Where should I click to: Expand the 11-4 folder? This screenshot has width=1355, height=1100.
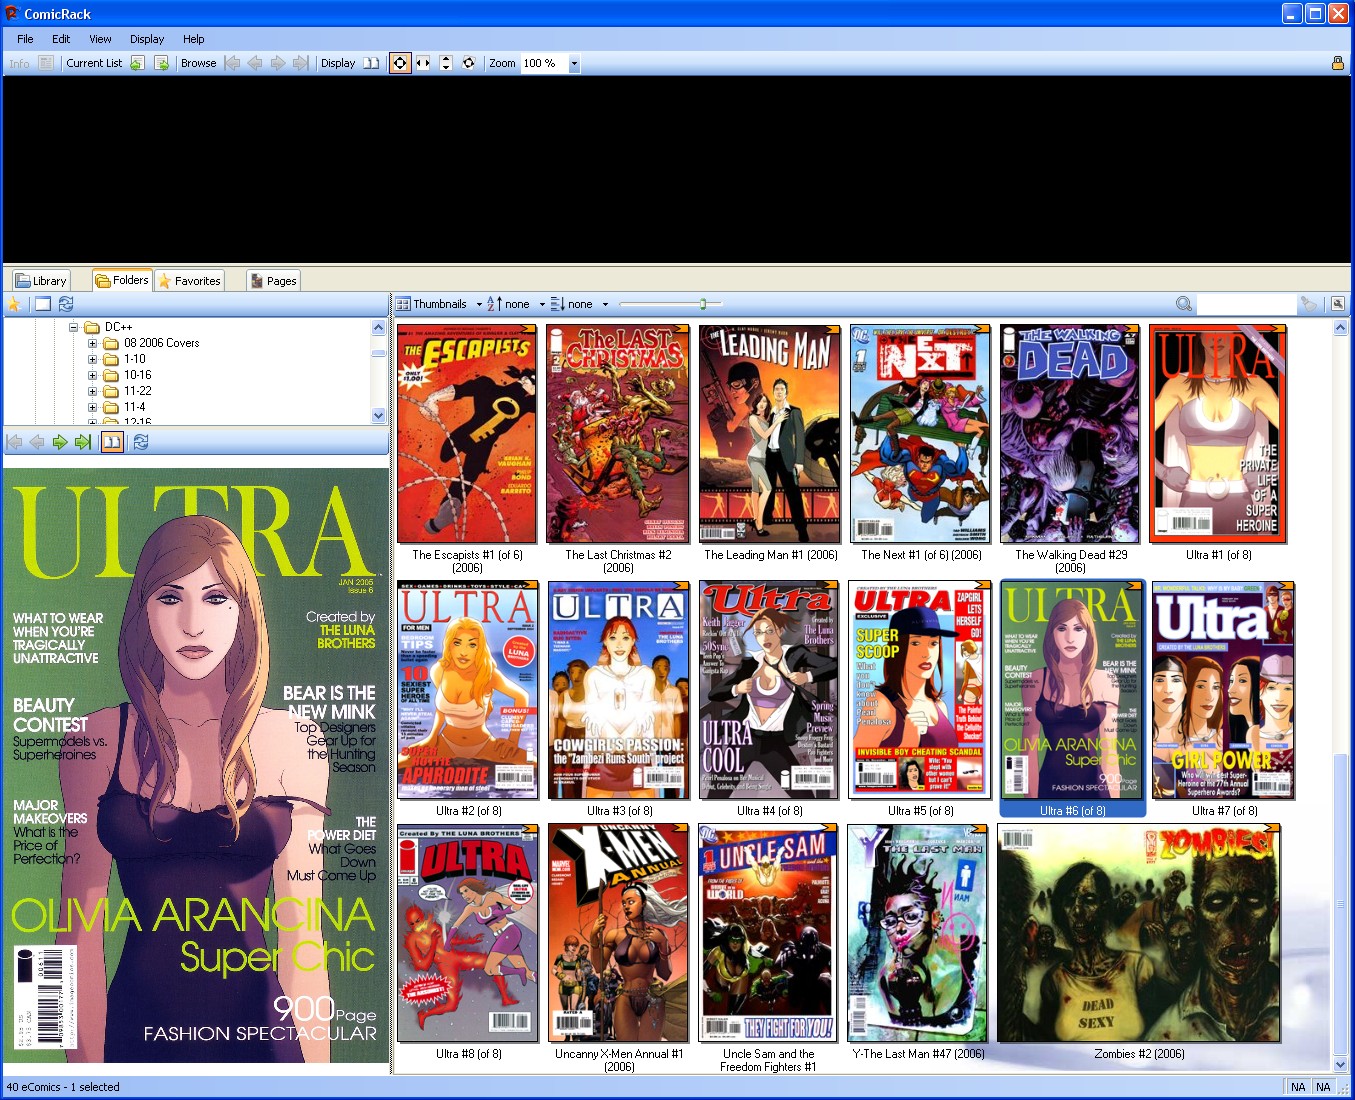[x=92, y=407]
